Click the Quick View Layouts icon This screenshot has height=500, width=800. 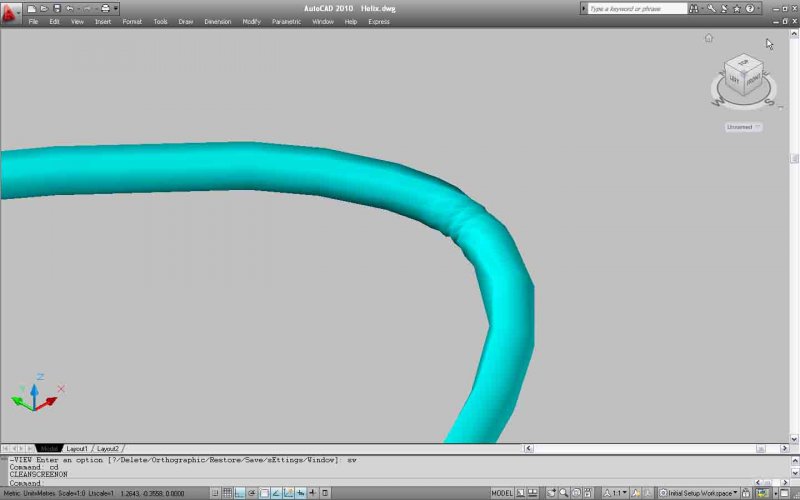point(520,493)
